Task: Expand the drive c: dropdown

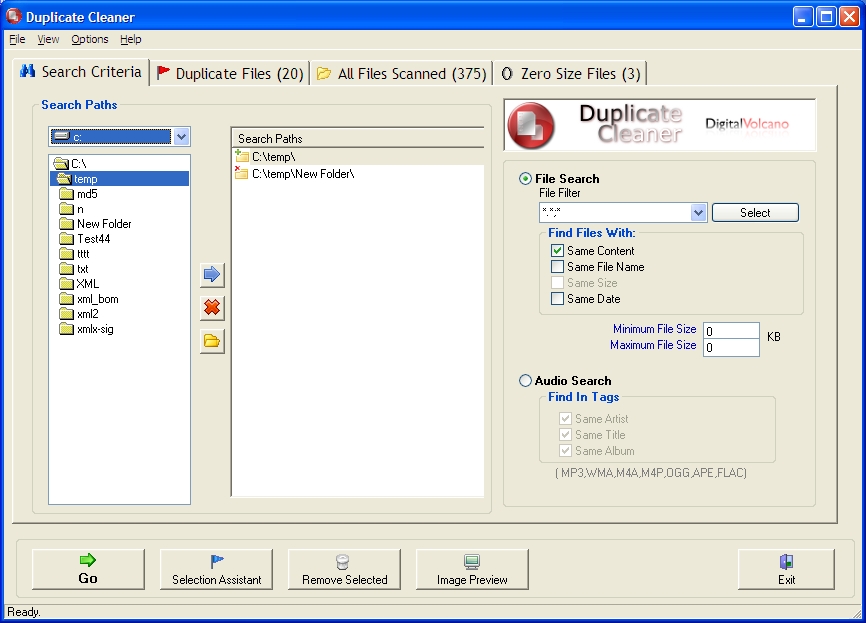Action: [x=181, y=137]
